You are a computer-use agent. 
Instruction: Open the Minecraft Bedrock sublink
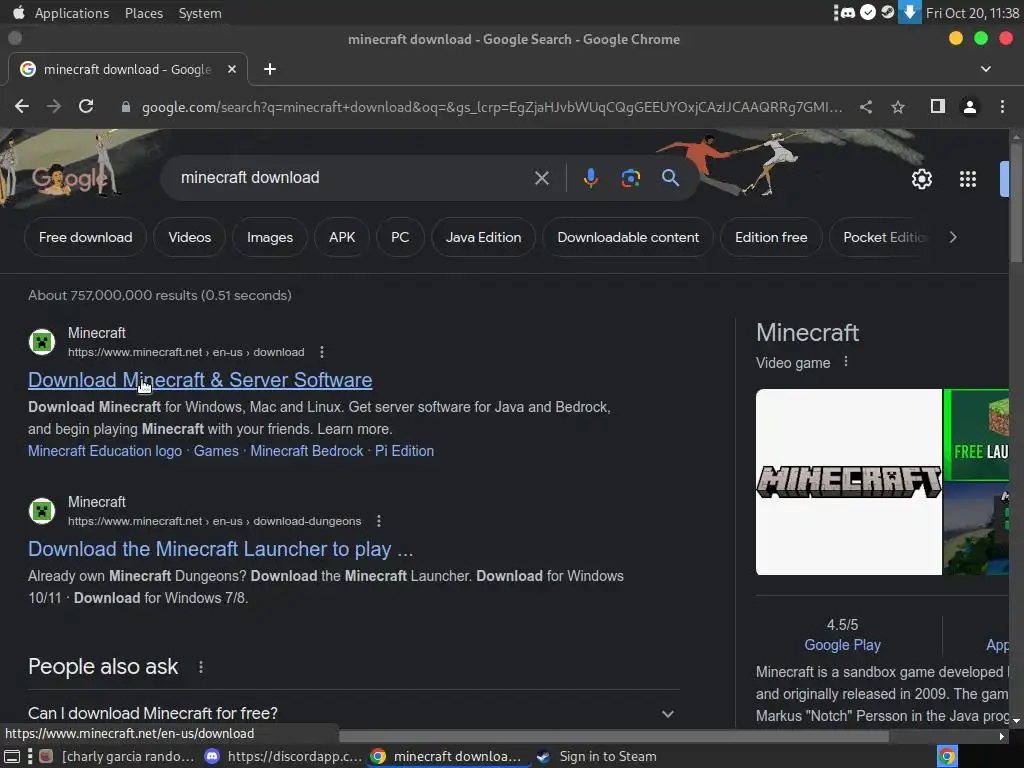pos(307,451)
